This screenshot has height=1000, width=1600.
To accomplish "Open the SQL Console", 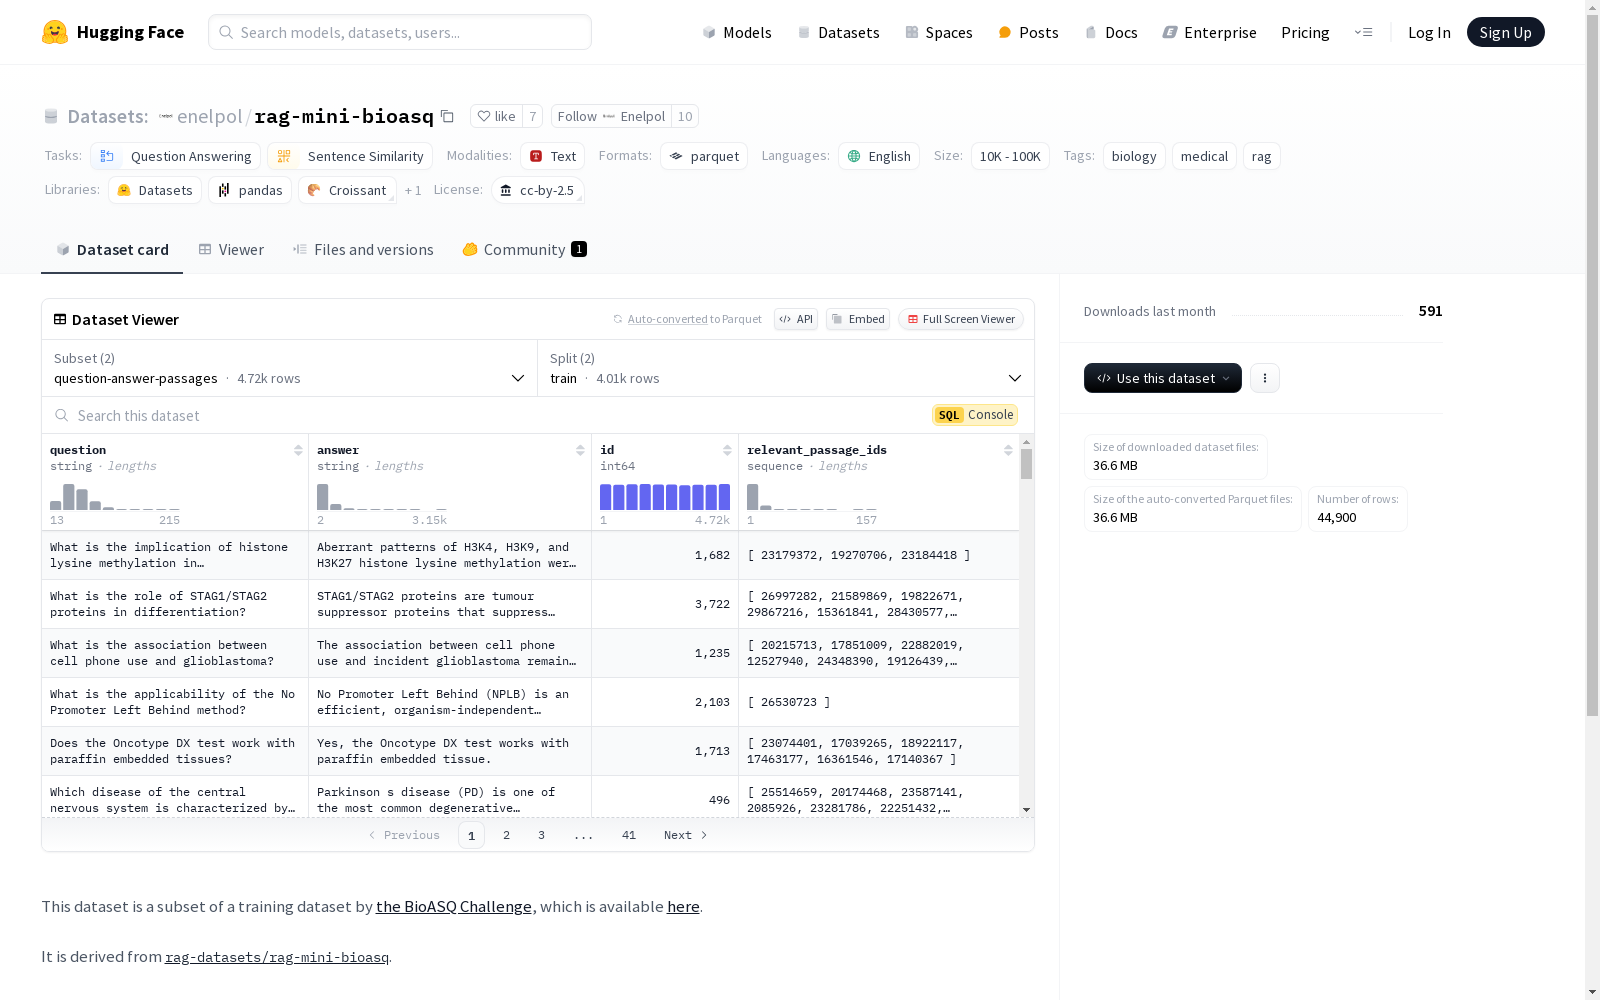I will (x=975, y=415).
